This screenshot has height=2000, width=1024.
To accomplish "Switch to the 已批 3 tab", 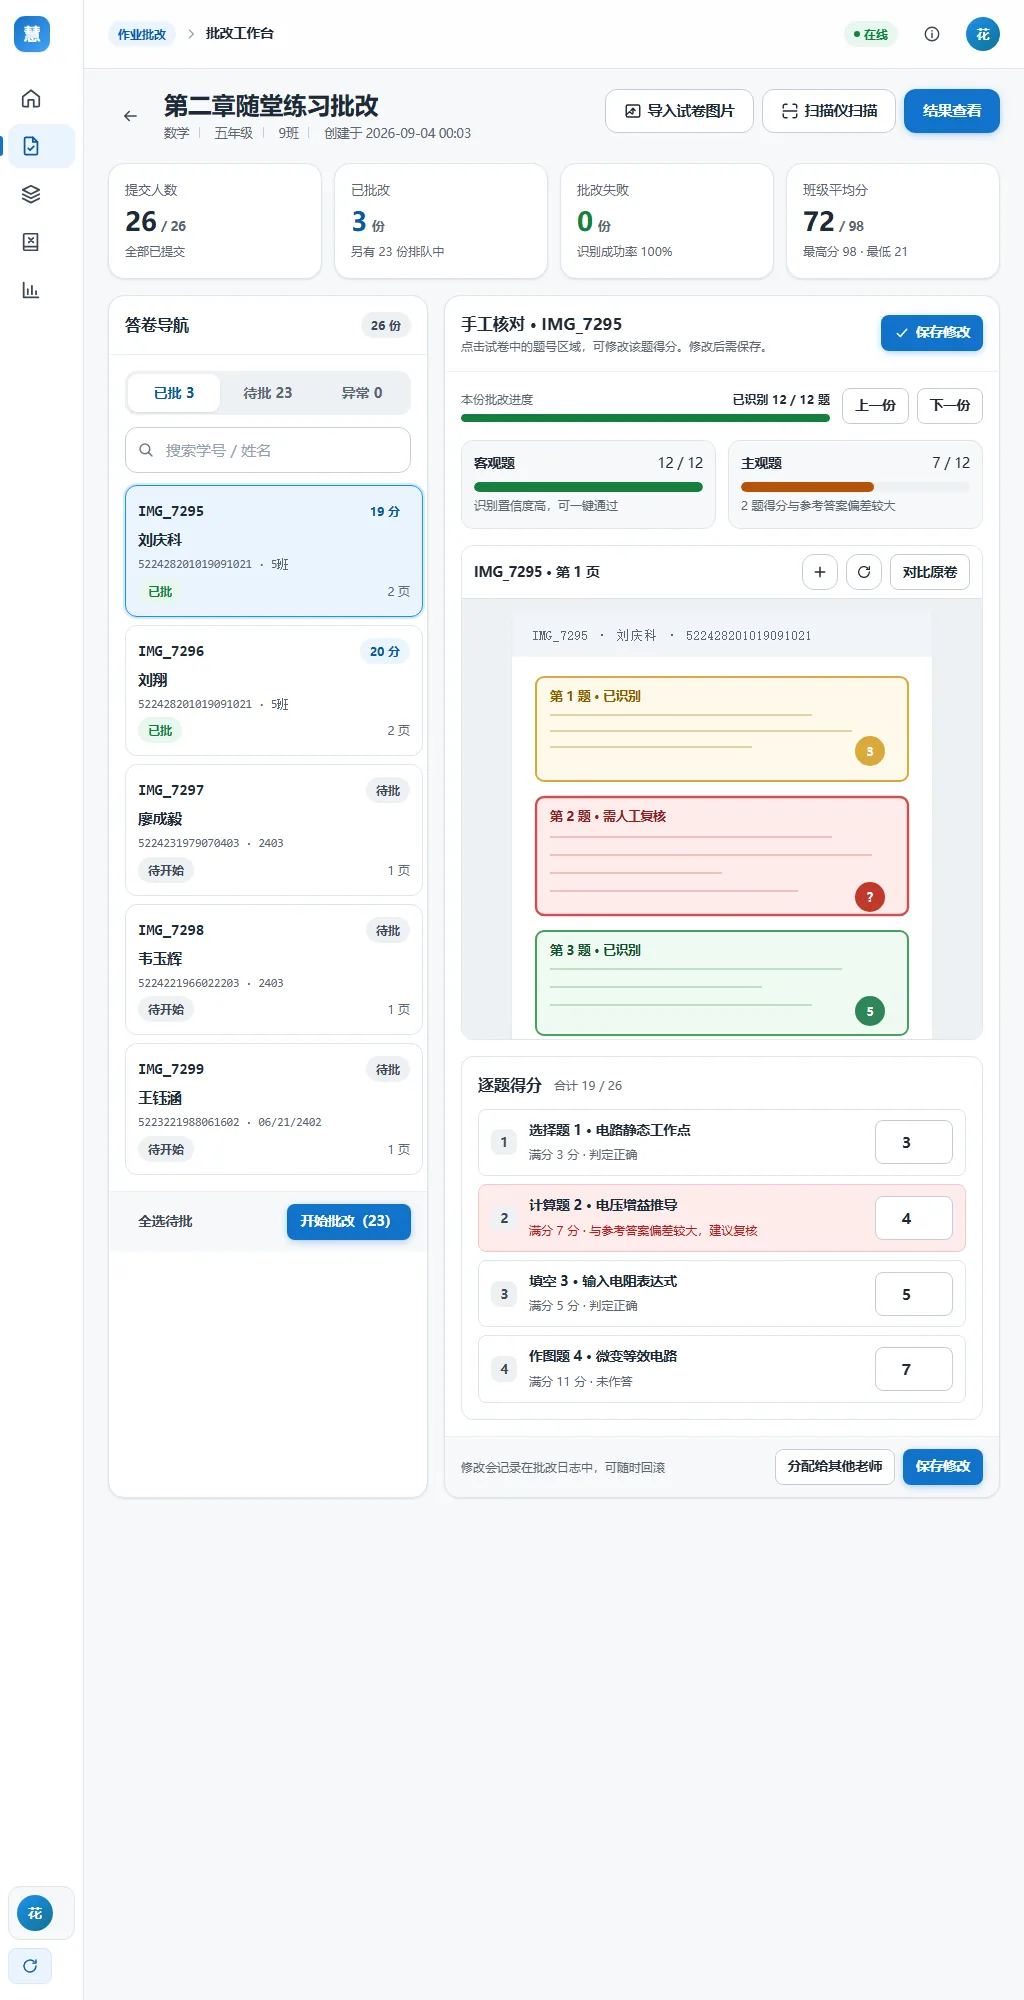I will [174, 393].
